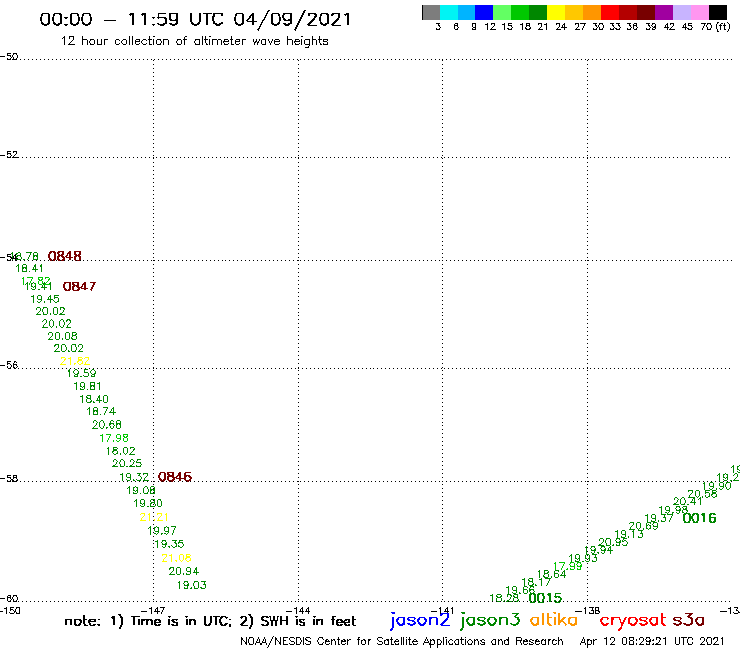Click the pink swatch in the color scale

point(700,12)
